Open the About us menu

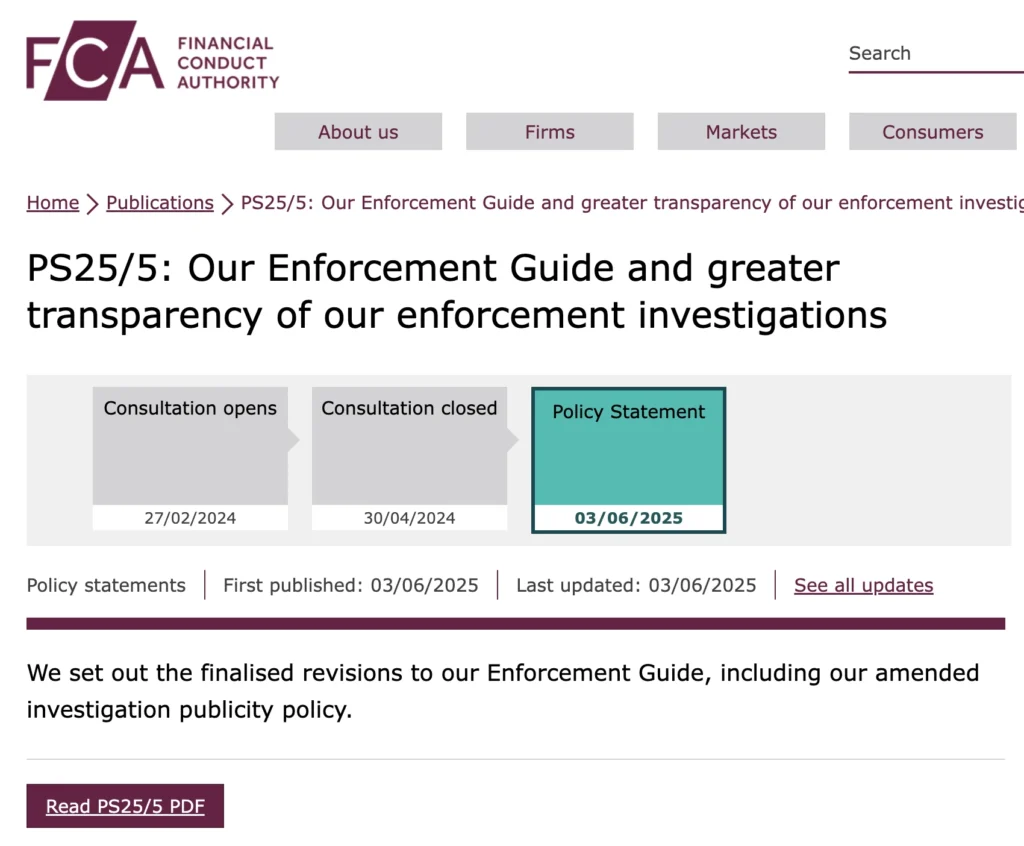[358, 131]
